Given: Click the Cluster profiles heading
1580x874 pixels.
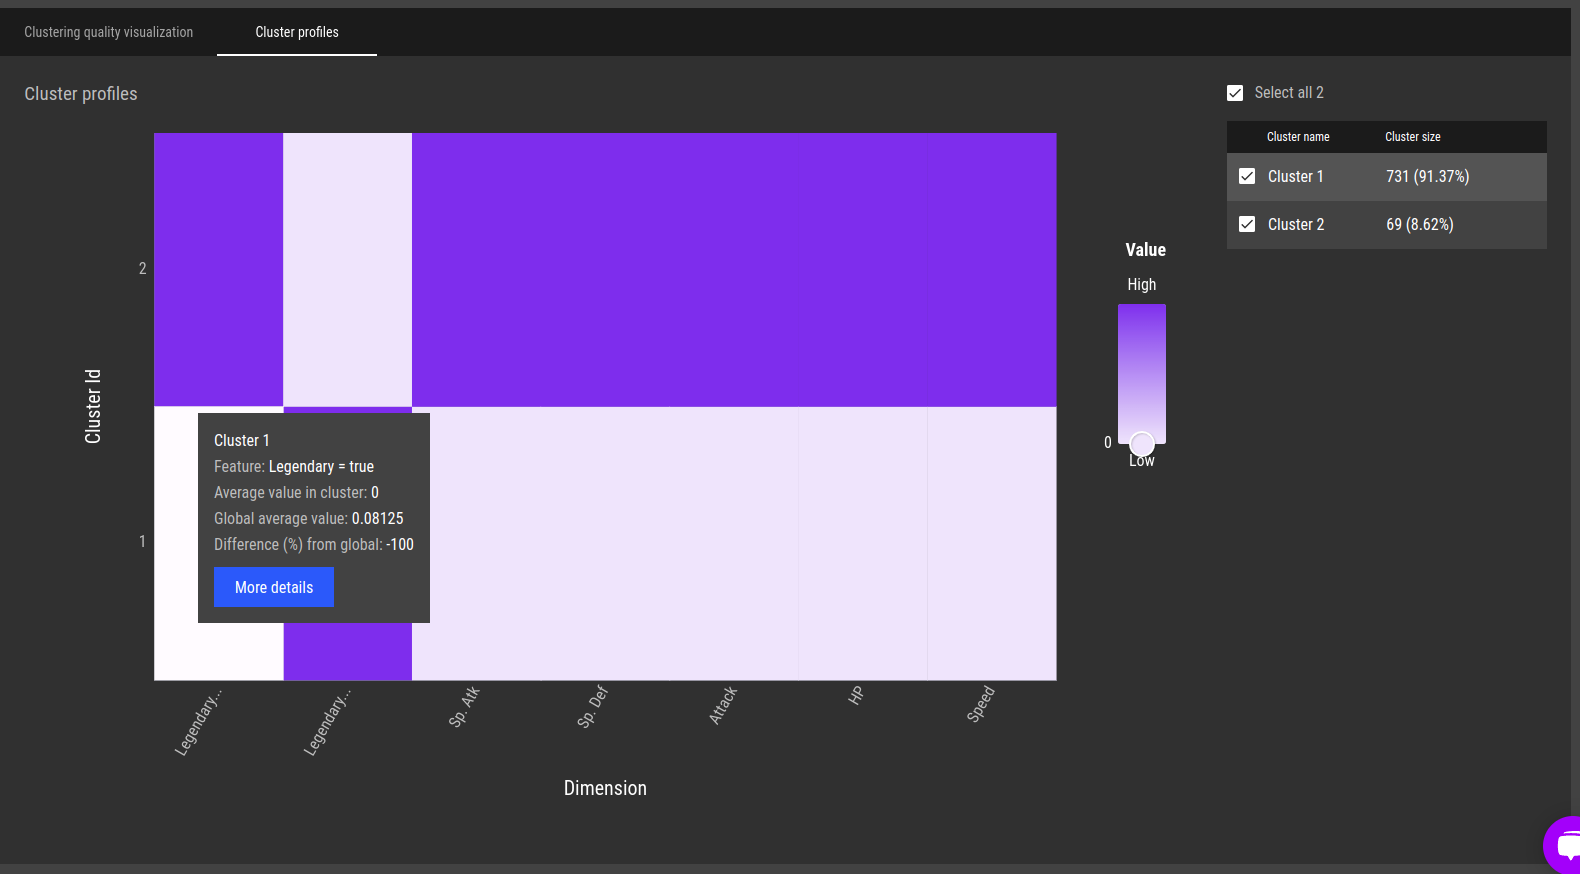Looking at the screenshot, I should [x=81, y=94].
